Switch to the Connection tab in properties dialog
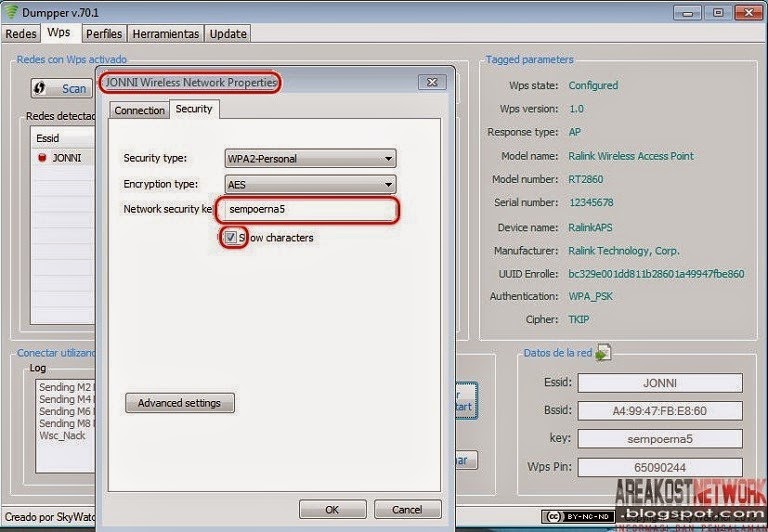 140,110
